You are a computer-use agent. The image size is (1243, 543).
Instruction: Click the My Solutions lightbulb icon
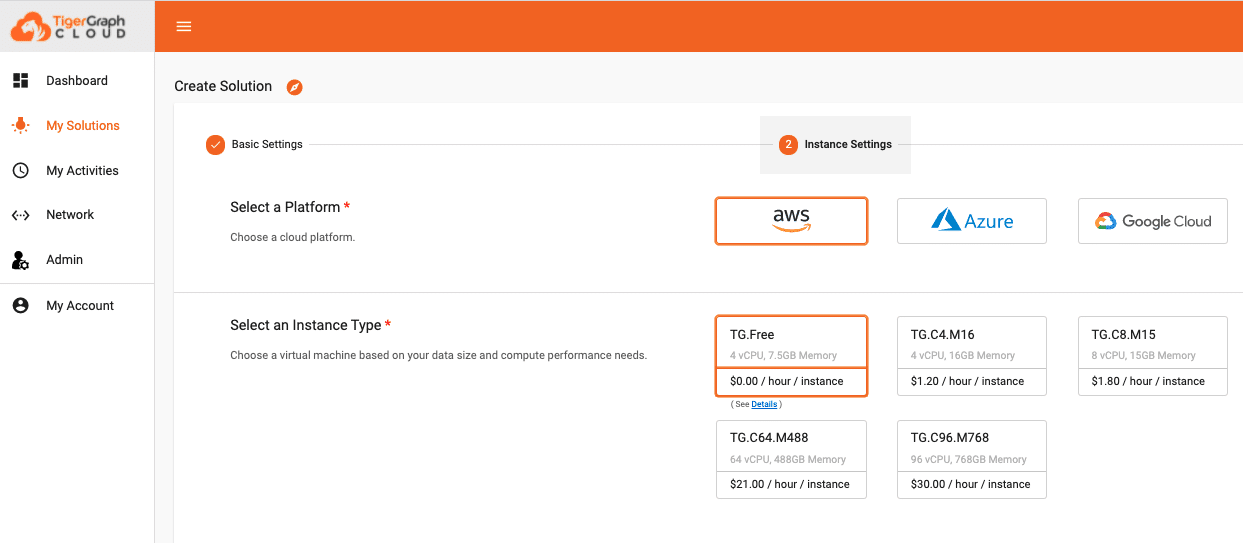[x=20, y=126]
